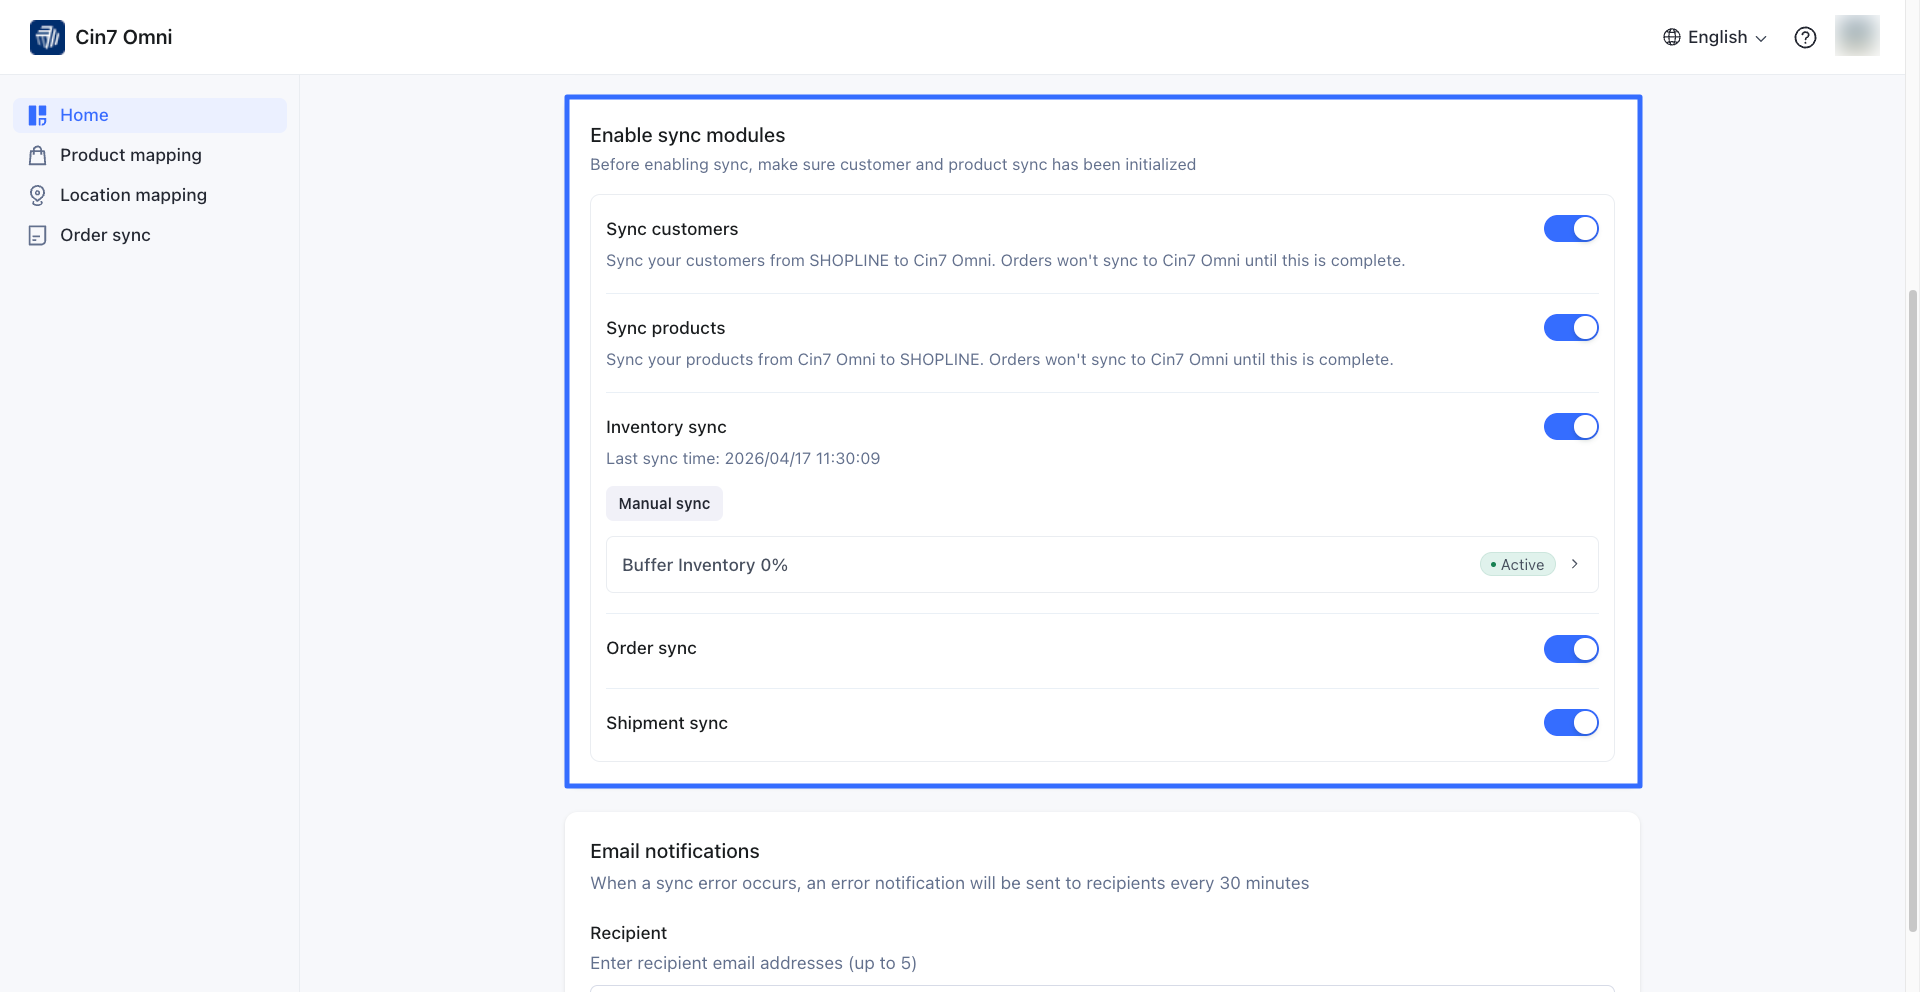
Task: Click the page vertical scrollbar
Action: point(1912,611)
